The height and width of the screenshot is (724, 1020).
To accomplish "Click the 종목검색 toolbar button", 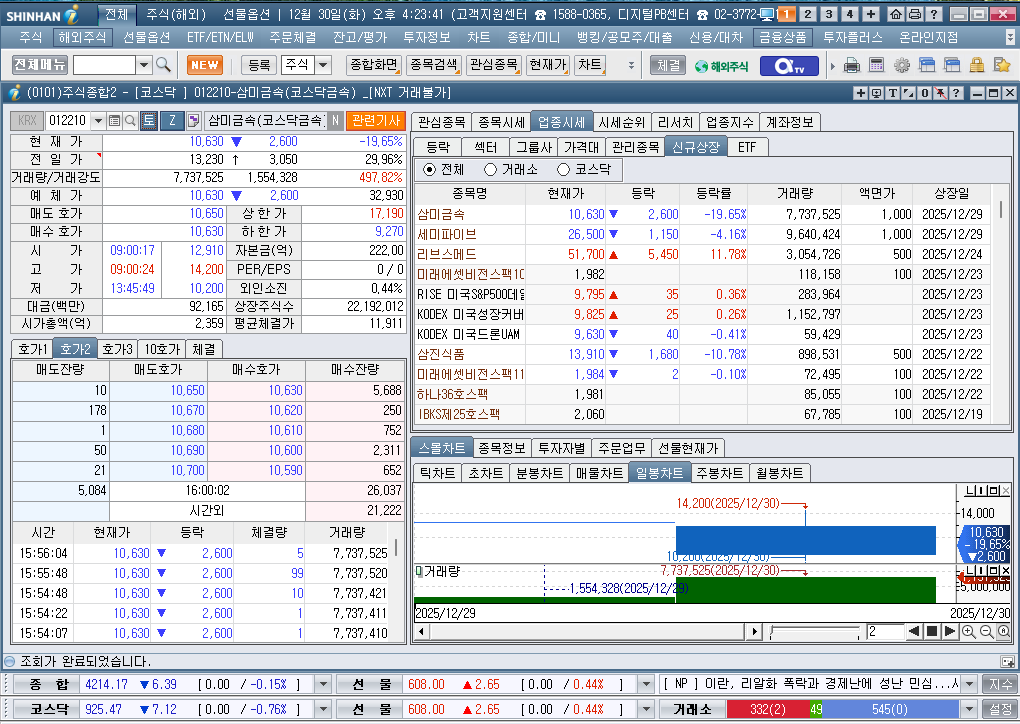I will click(x=435, y=64).
